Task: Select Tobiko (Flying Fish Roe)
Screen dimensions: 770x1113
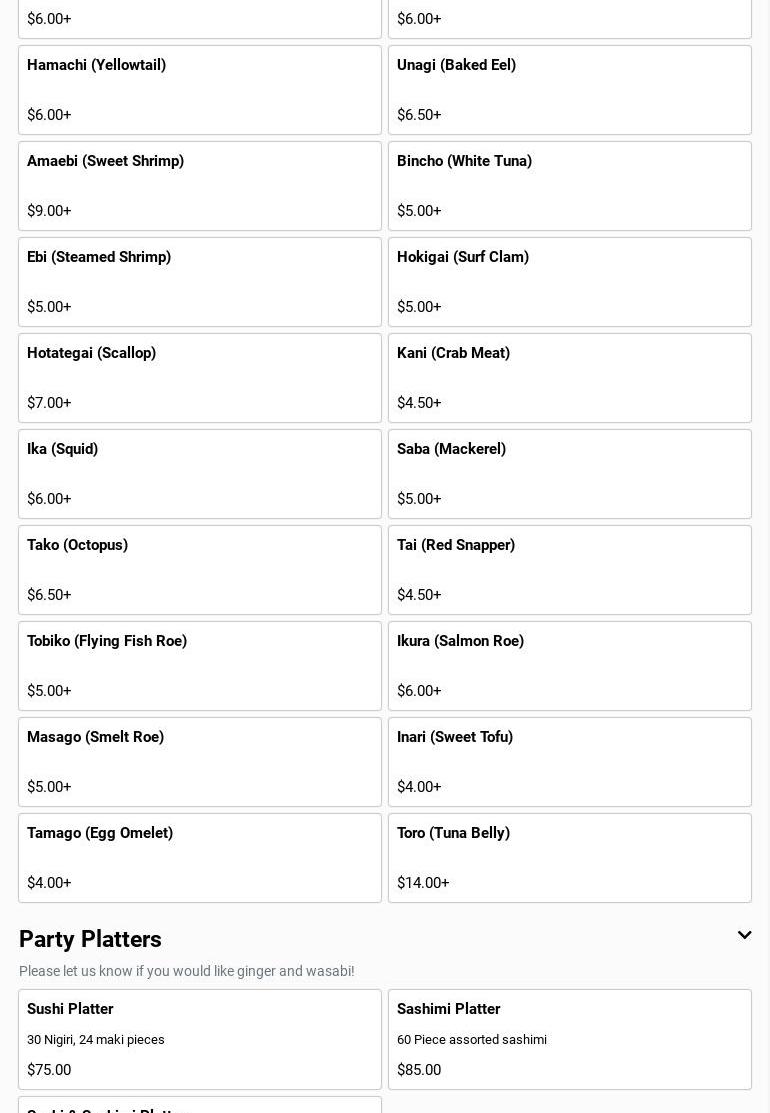Action: 200,666
